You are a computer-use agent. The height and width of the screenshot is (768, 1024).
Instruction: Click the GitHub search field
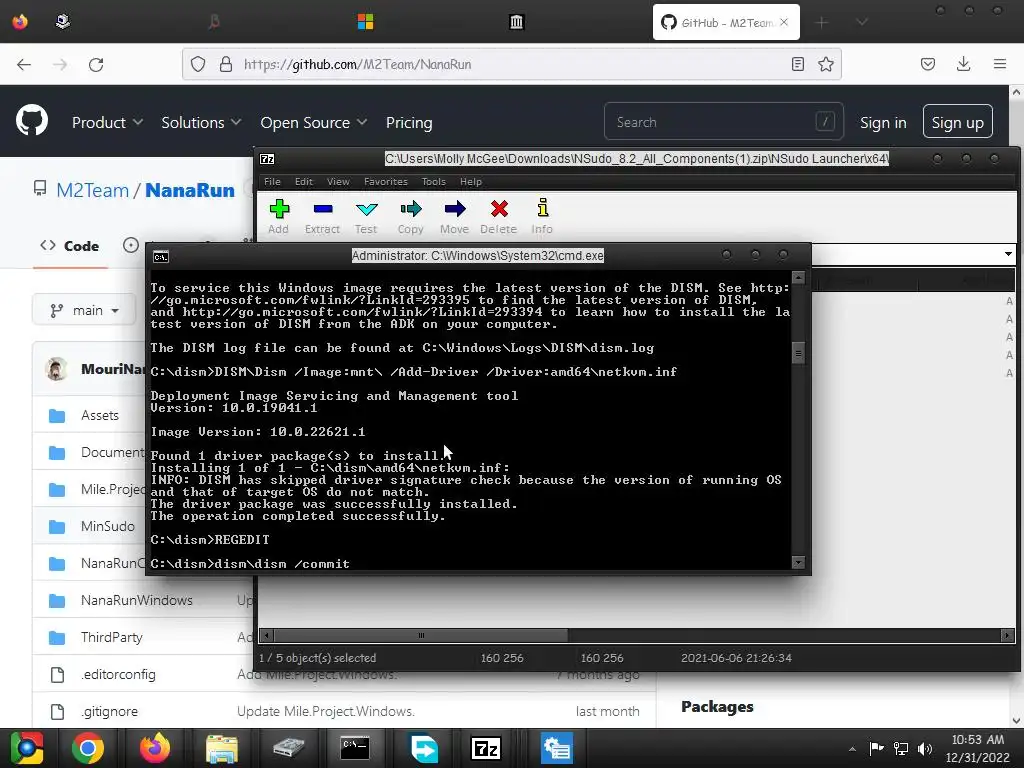point(724,121)
